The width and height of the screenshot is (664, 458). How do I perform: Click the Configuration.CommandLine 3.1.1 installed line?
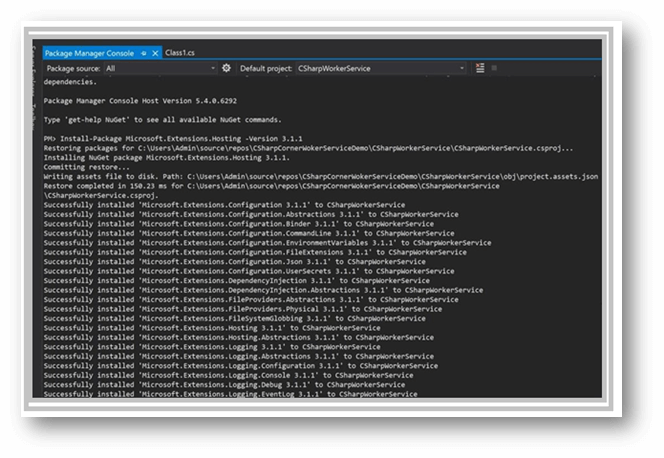coord(249,233)
